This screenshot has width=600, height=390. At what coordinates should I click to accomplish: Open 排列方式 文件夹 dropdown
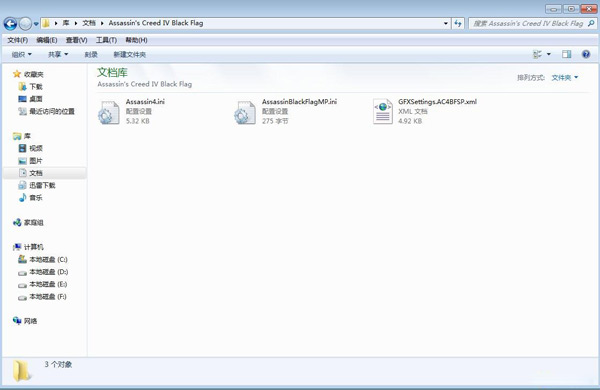click(565, 78)
